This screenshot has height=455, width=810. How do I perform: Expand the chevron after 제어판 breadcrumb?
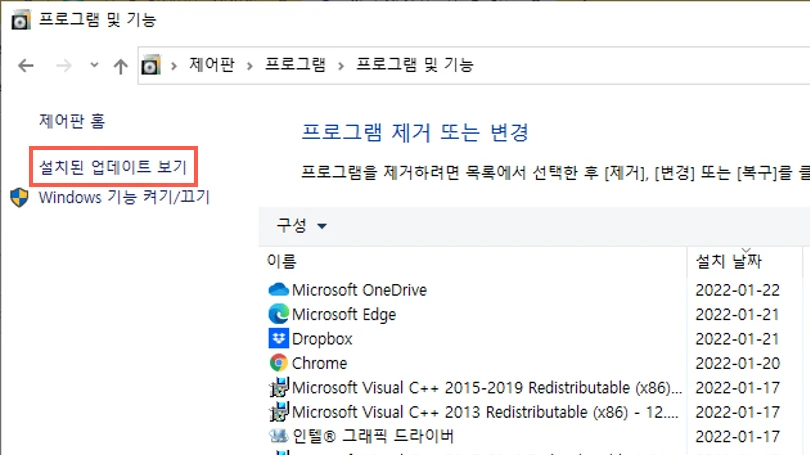(250, 66)
